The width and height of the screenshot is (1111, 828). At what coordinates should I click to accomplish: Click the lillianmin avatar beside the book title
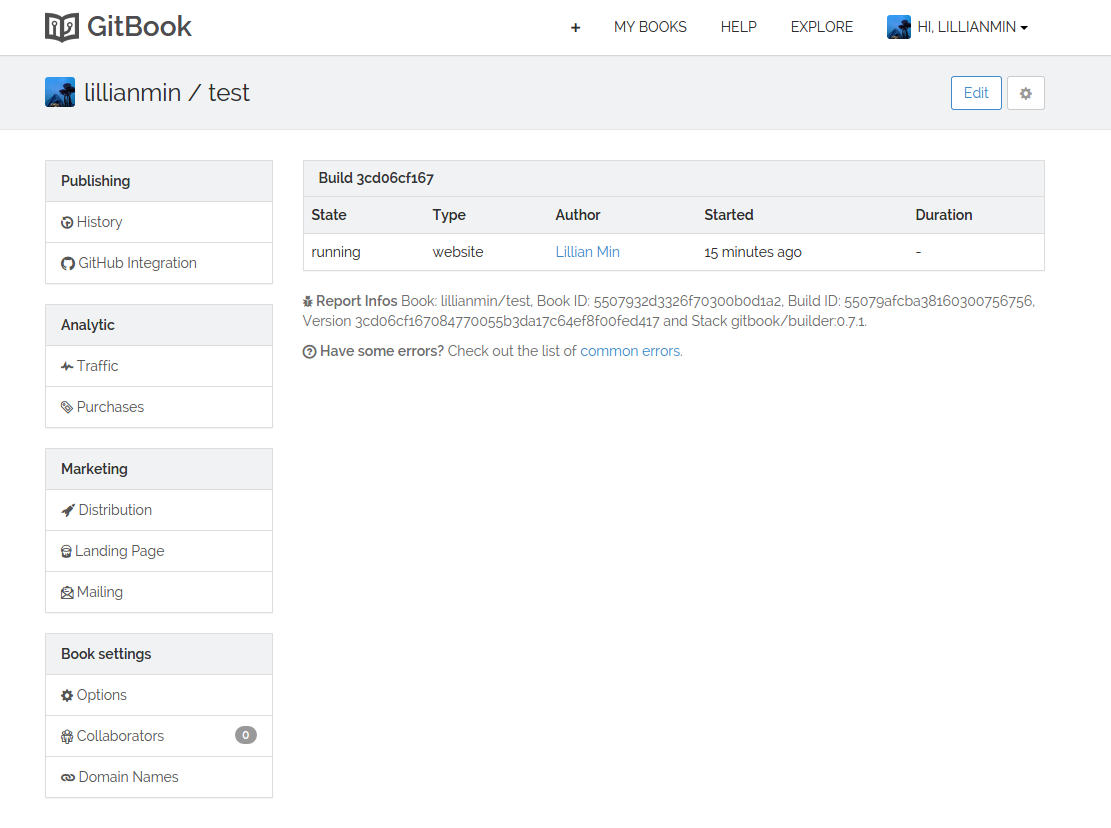(60, 92)
